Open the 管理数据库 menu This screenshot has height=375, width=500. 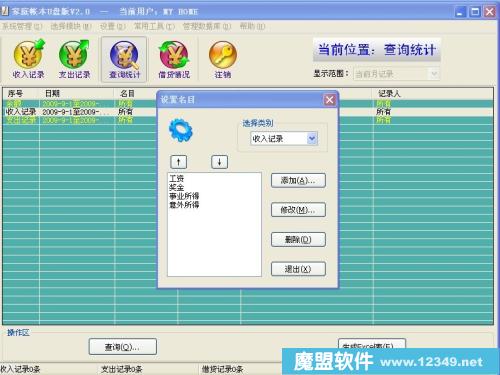tap(207, 26)
